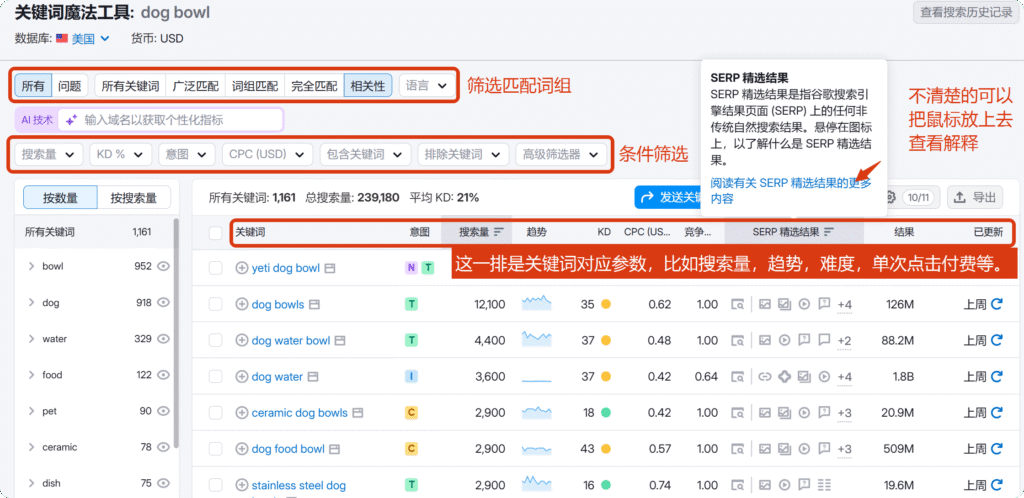Refresh metrics for dog water bowl row
Viewport: 1024px width, 498px height.
click(997, 340)
